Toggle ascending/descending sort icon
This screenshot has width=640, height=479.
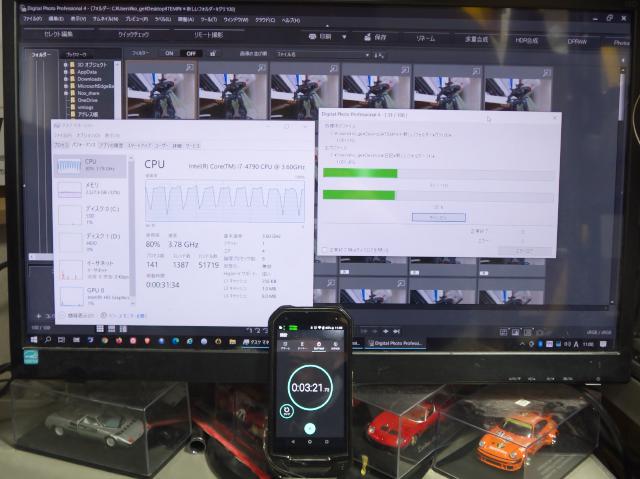coord(379,55)
